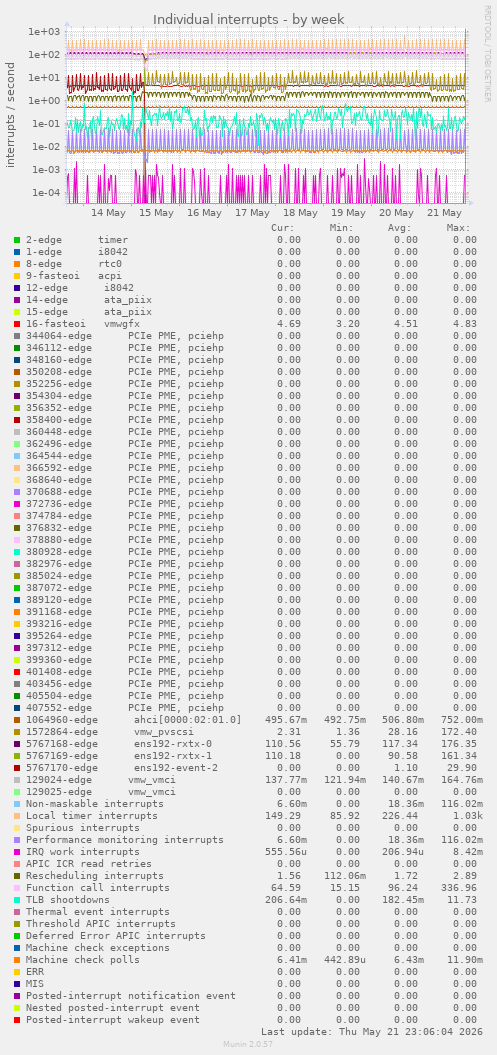Select the cyan swatch for TLB shootdowns
Viewport: 497px width, 1055px height.
pos(17,900)
